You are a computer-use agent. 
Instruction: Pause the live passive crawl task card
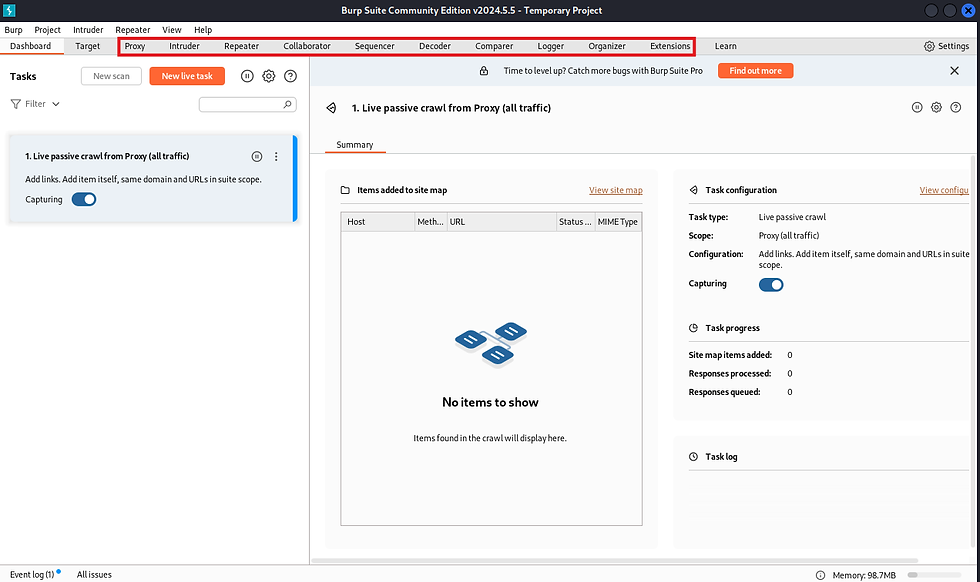tap(257, 156)
